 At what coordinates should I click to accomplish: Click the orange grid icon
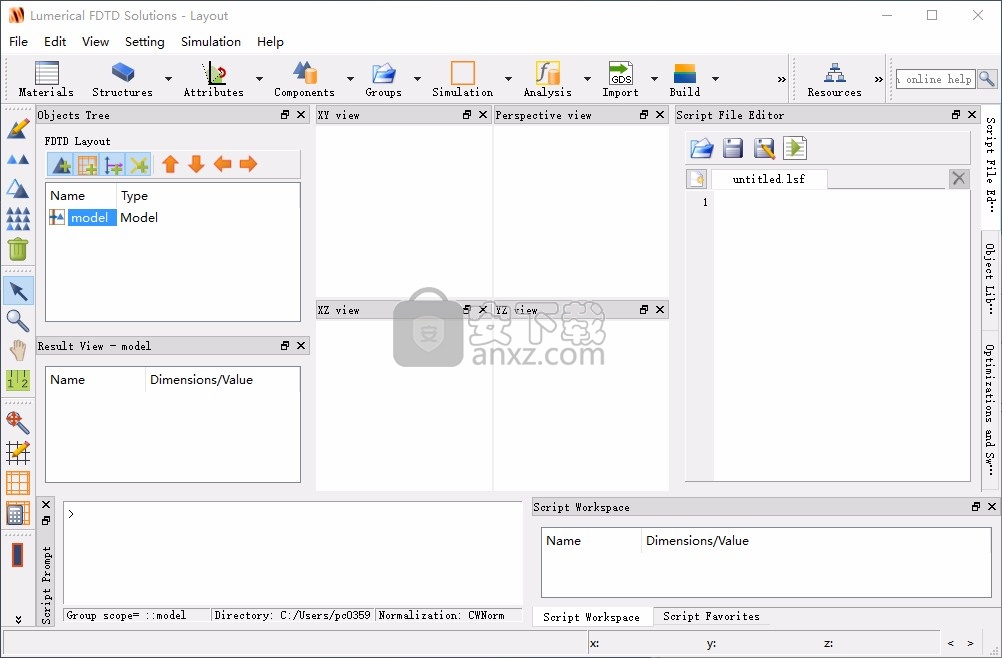(18, 483)
